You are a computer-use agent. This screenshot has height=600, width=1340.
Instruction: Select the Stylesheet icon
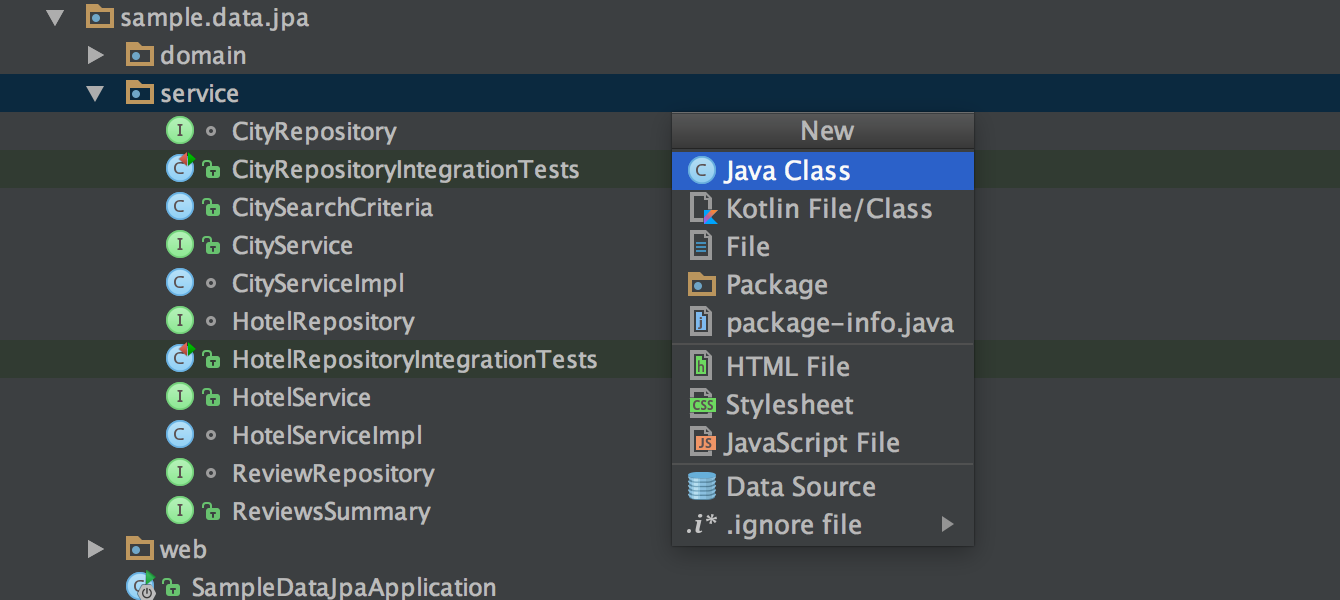click(x=701, y=404)
